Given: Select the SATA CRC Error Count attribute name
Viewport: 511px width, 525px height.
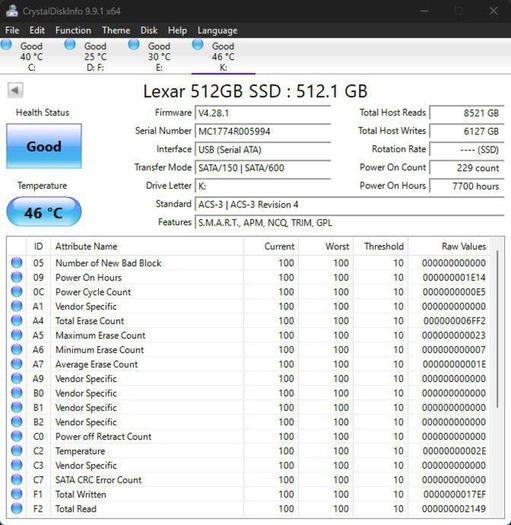Looking at the screenshot, I should [98, 480].
